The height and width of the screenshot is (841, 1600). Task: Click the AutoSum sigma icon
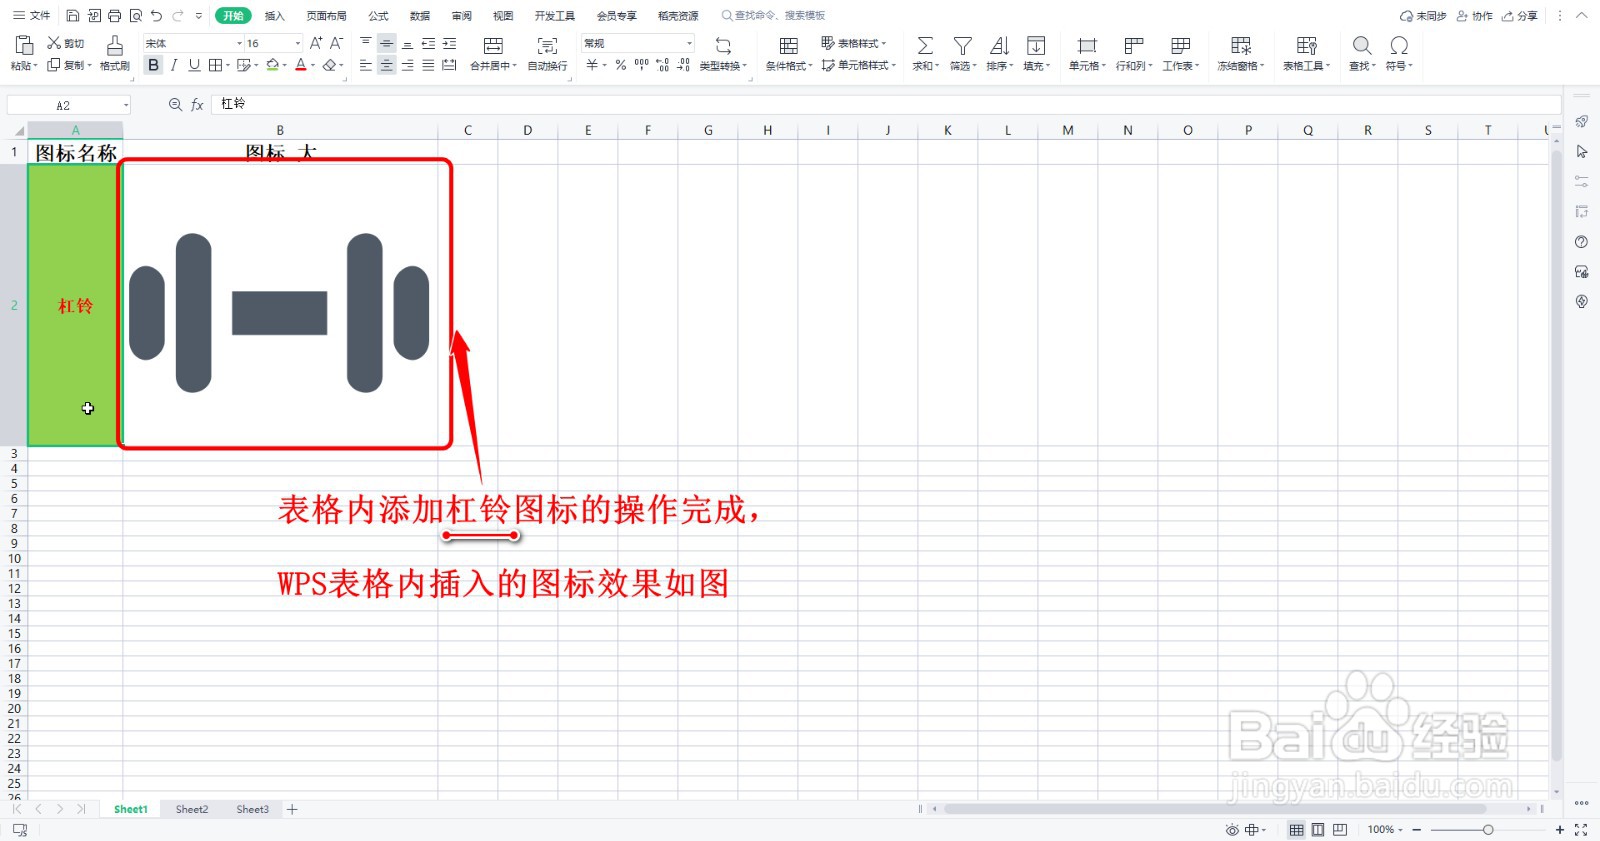(x=925, y=46)
